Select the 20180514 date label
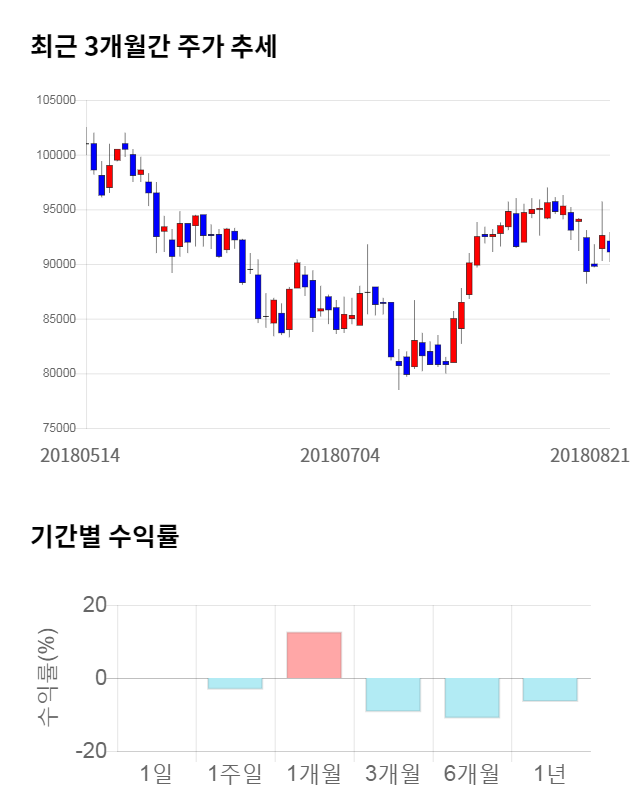The height and width of the screenshot is (810, 640). coord(80,455)
